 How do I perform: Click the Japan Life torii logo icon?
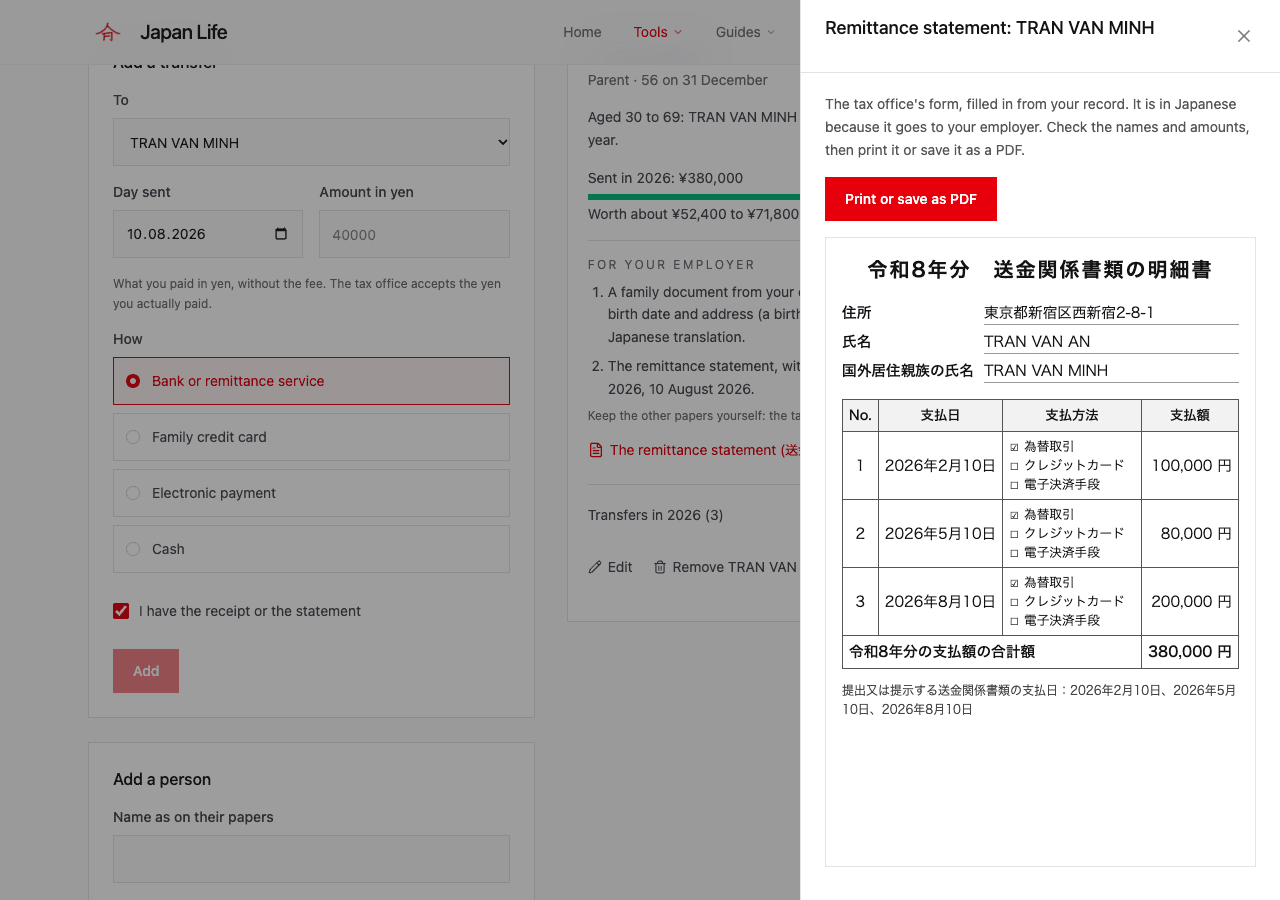click(108, 32)
